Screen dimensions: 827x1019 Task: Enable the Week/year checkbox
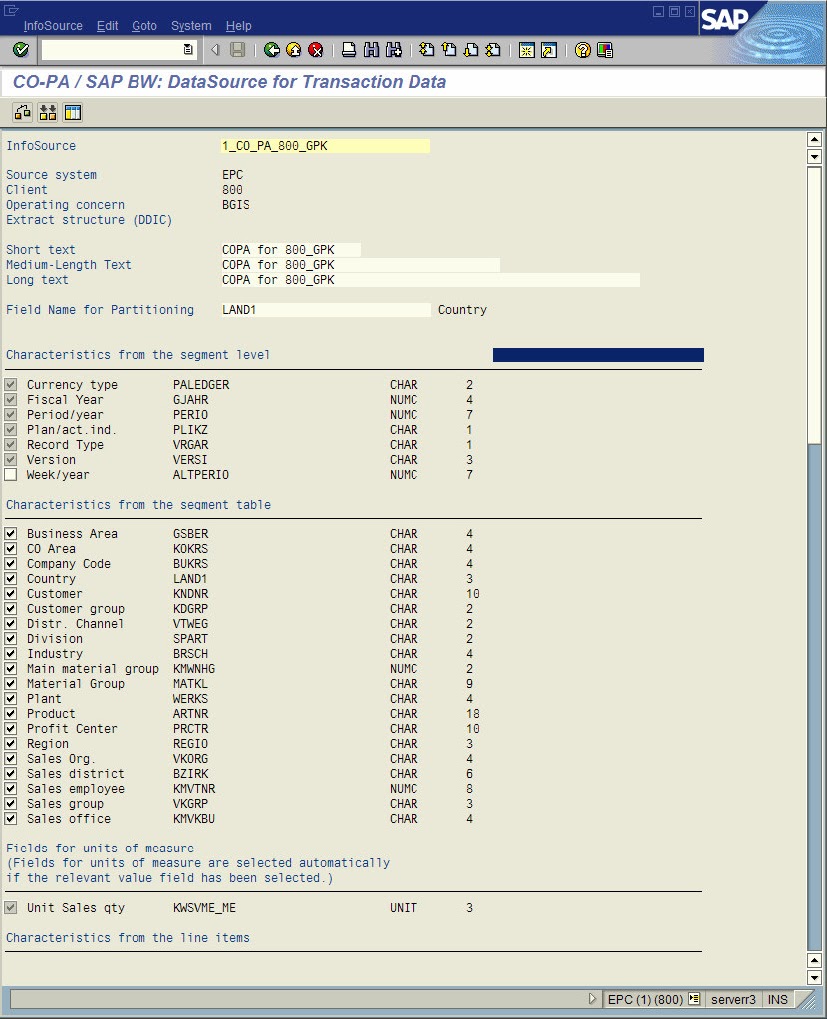[x=10, y=474]
